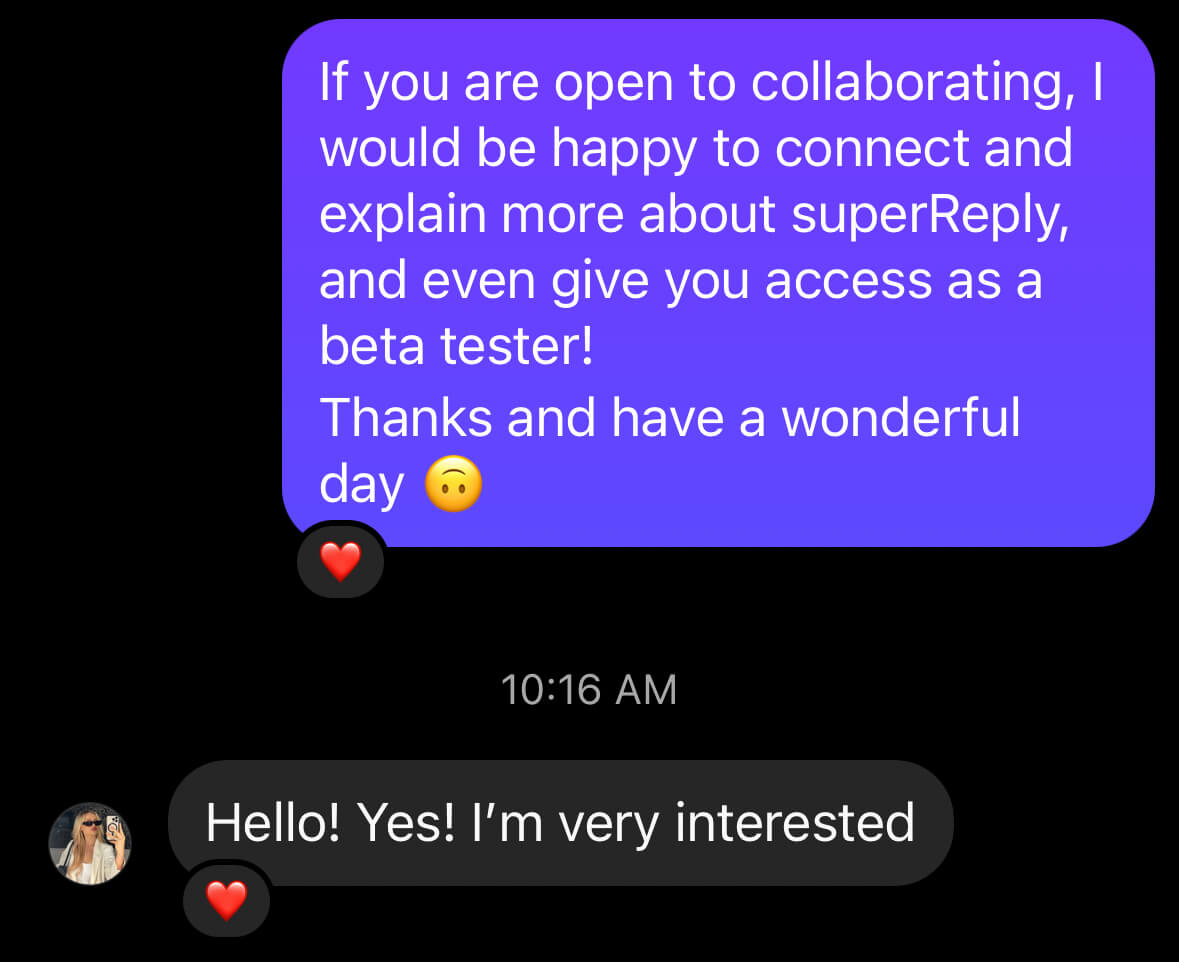Viewport: 1179px width, 962px height.
Task: Tap the heart reaction under the gray reply
Action: 226,901
